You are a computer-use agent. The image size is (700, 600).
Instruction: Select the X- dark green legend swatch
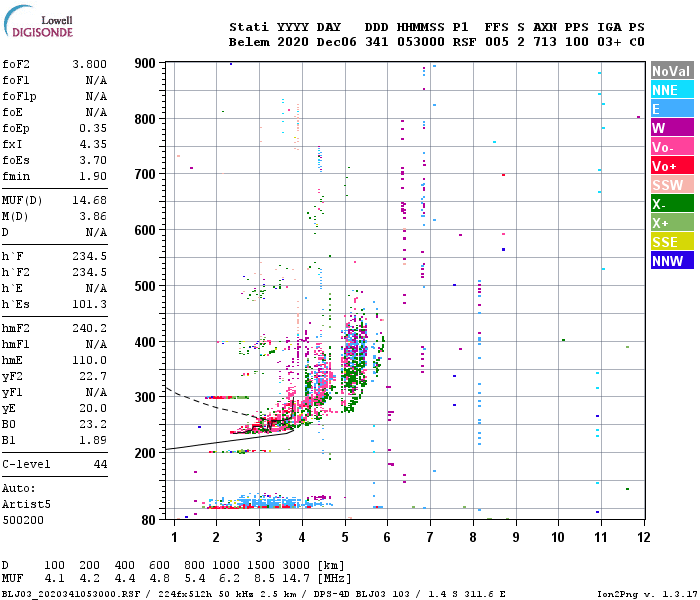coord(672,204)
